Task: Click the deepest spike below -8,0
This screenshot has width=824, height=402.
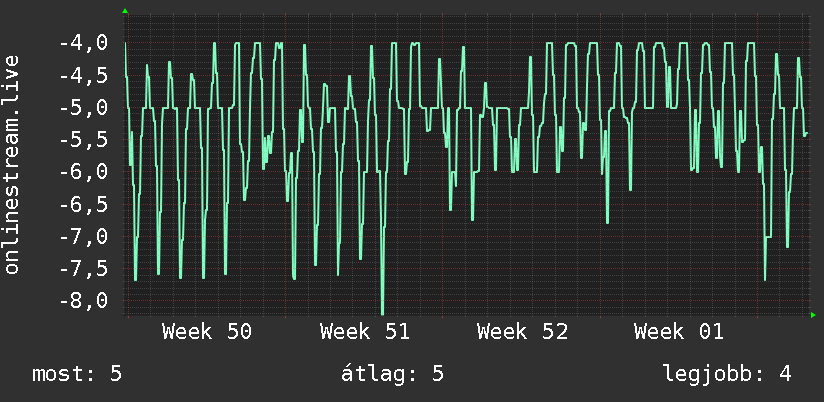Action: click(x=382, y=310)
